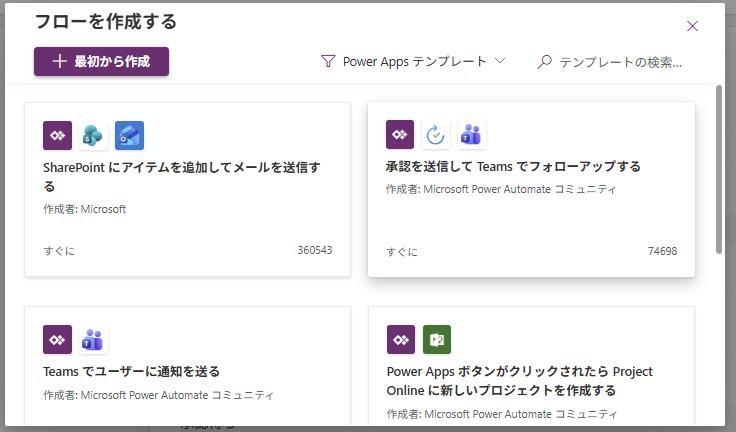Viewport: 736px width, 432px height.
Task: Close the フローを作成する dialog
Action: 692,26
